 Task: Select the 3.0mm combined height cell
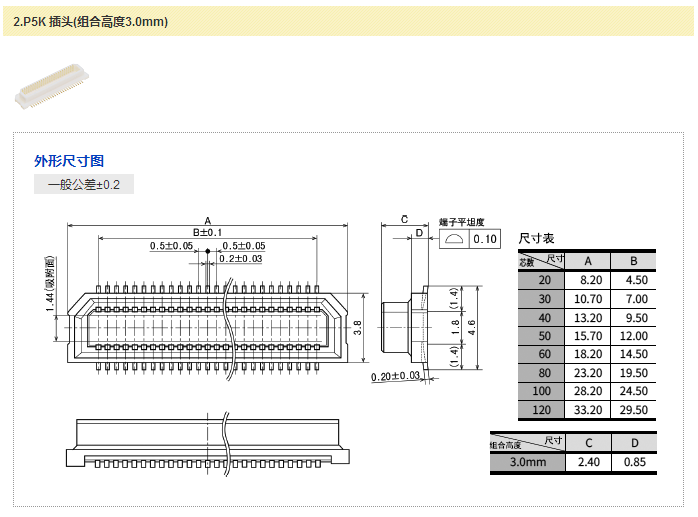click(x=526, y=462)
